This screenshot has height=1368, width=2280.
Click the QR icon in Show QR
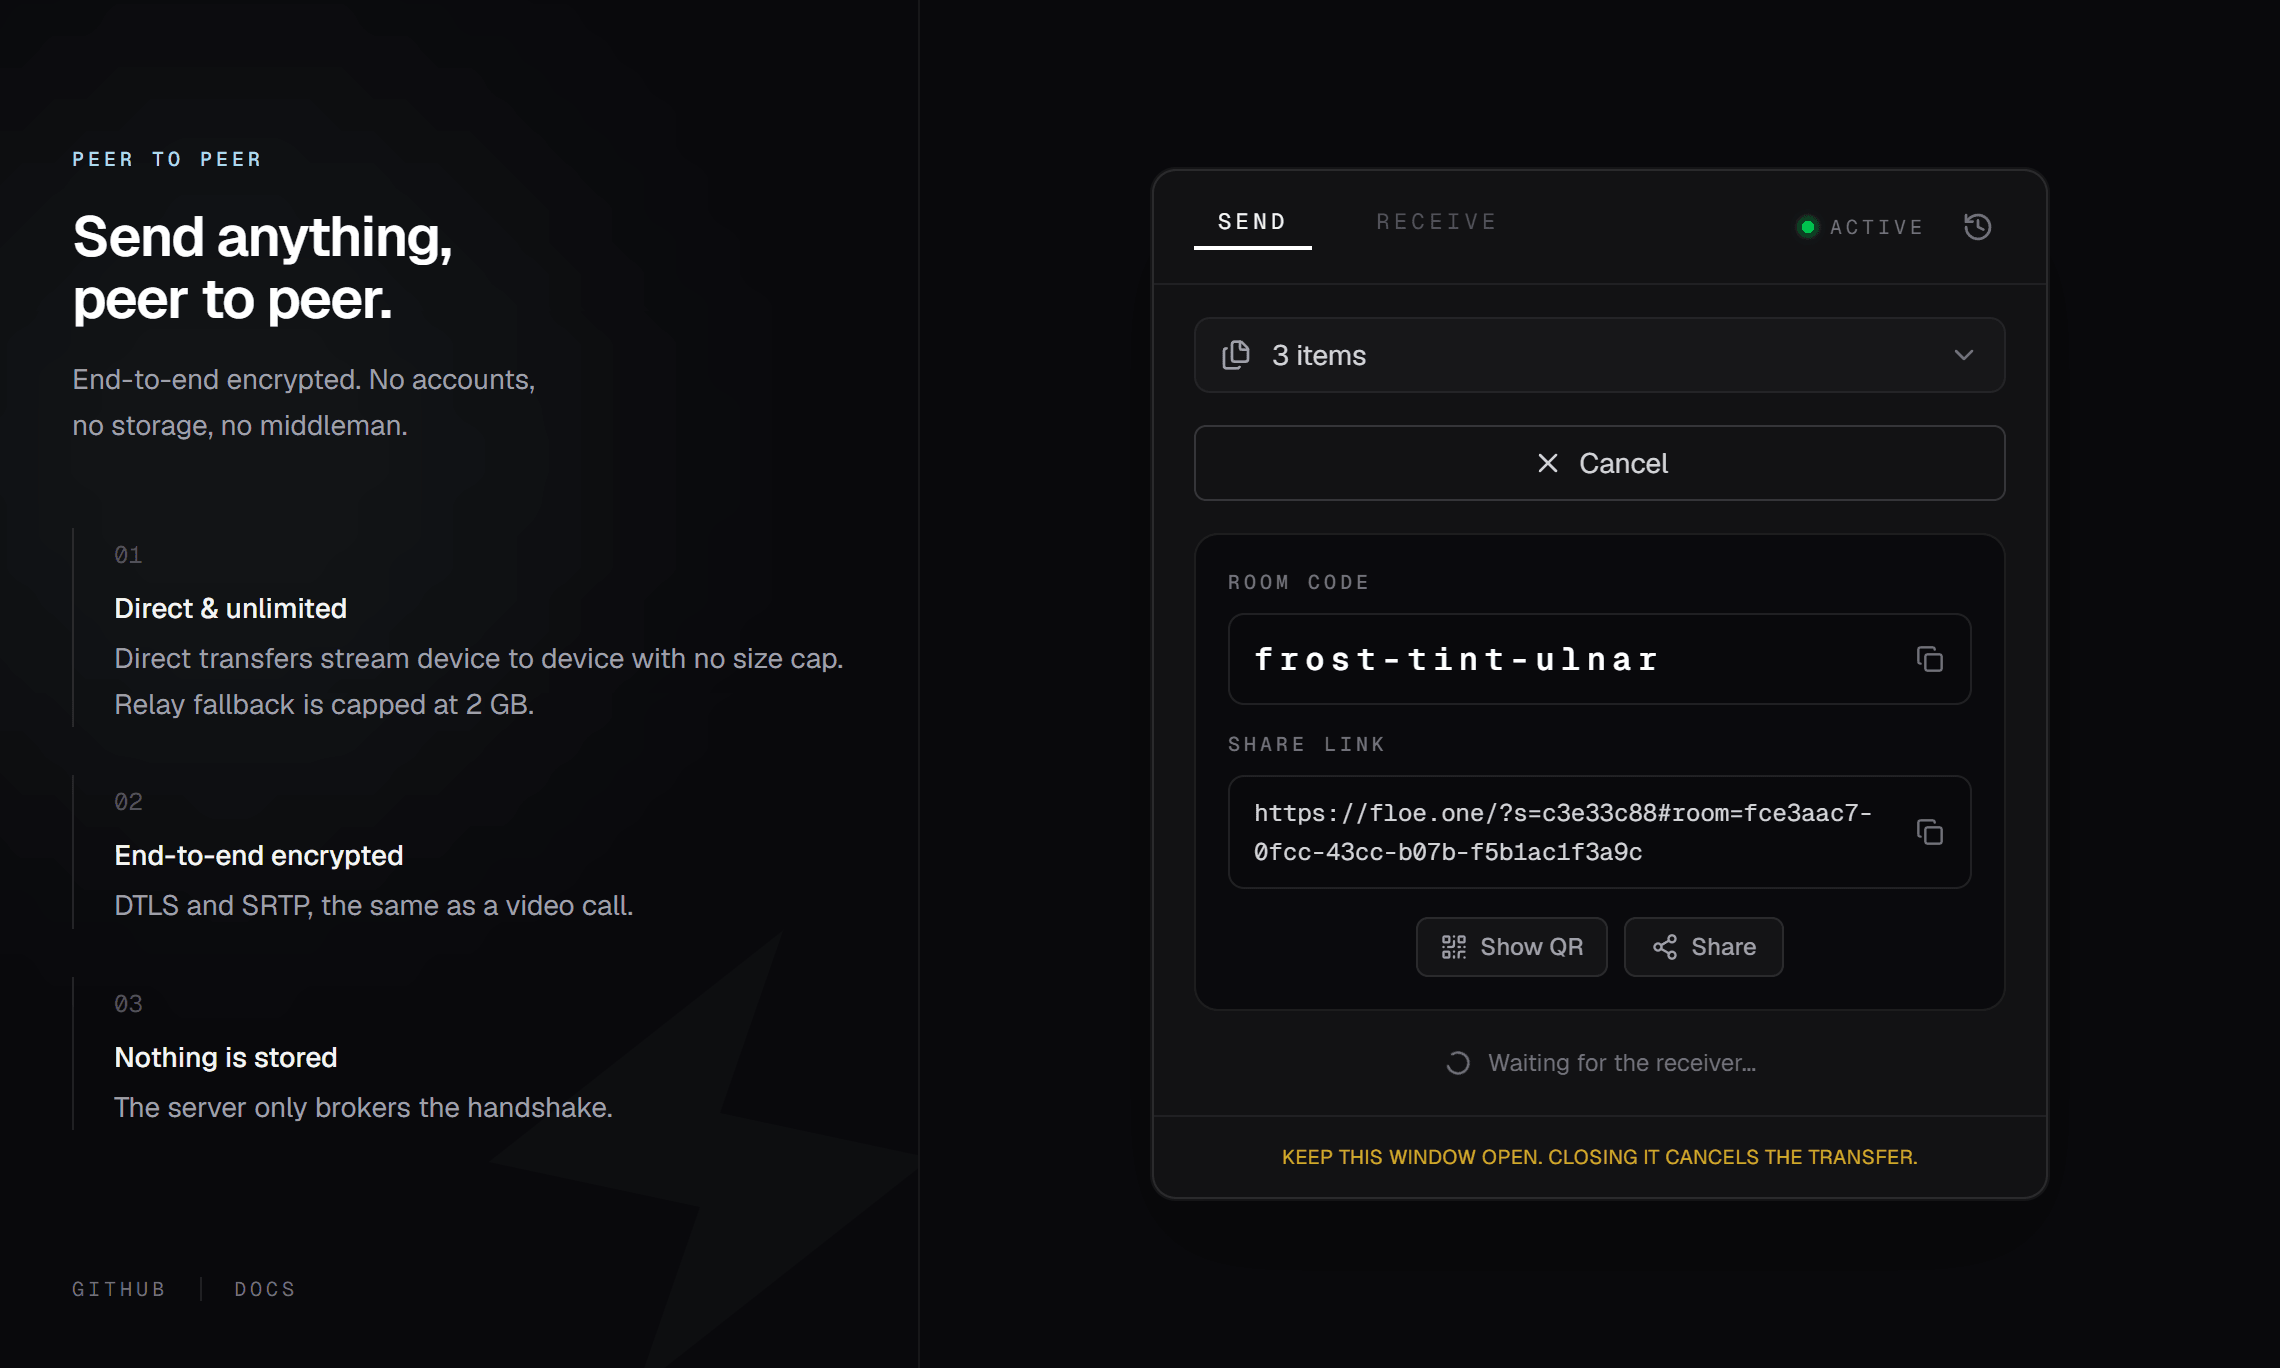pos(1454,947)
